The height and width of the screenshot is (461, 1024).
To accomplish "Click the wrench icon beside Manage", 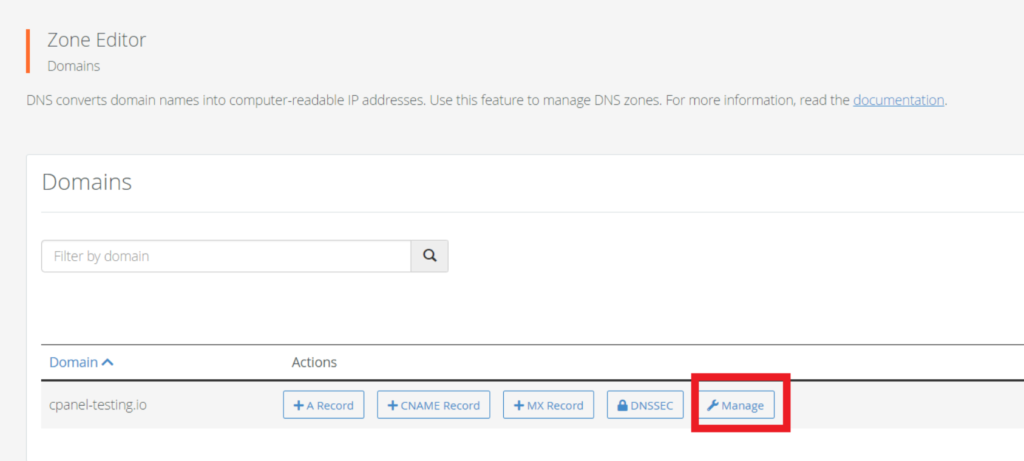I will [x=713, y=405].
